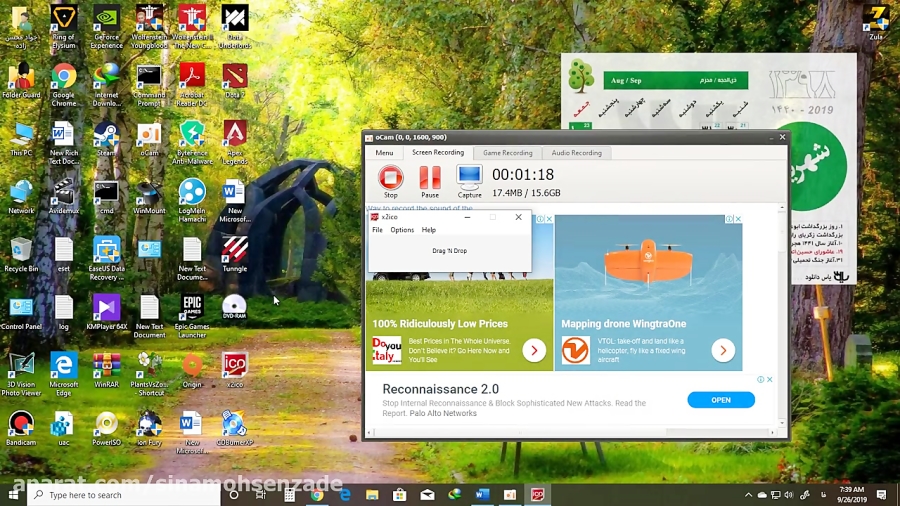Select the 3D Vision Photo Viewer desktop icon

[21, 375]
